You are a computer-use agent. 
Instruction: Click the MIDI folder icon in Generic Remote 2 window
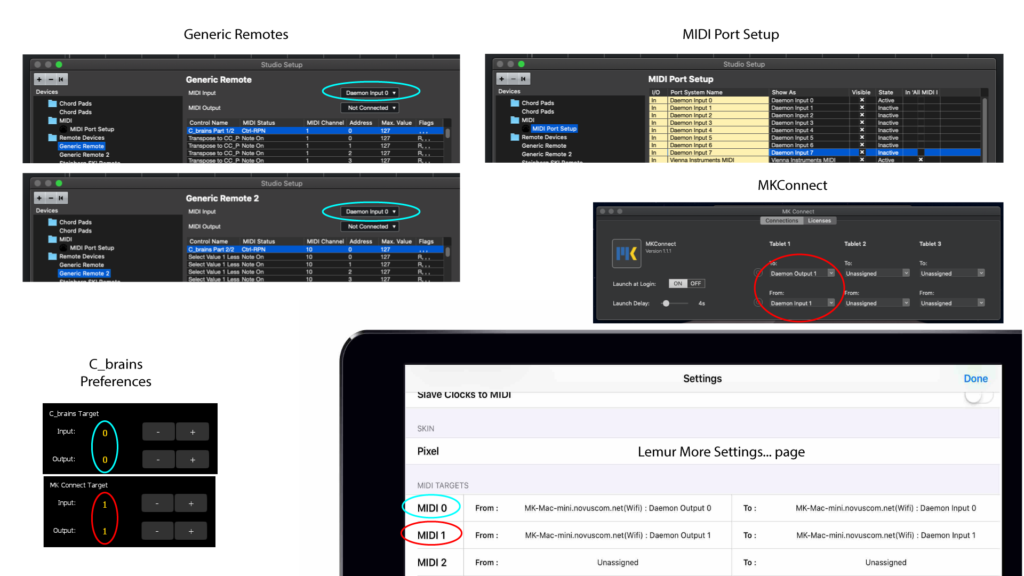coord(52,239)
